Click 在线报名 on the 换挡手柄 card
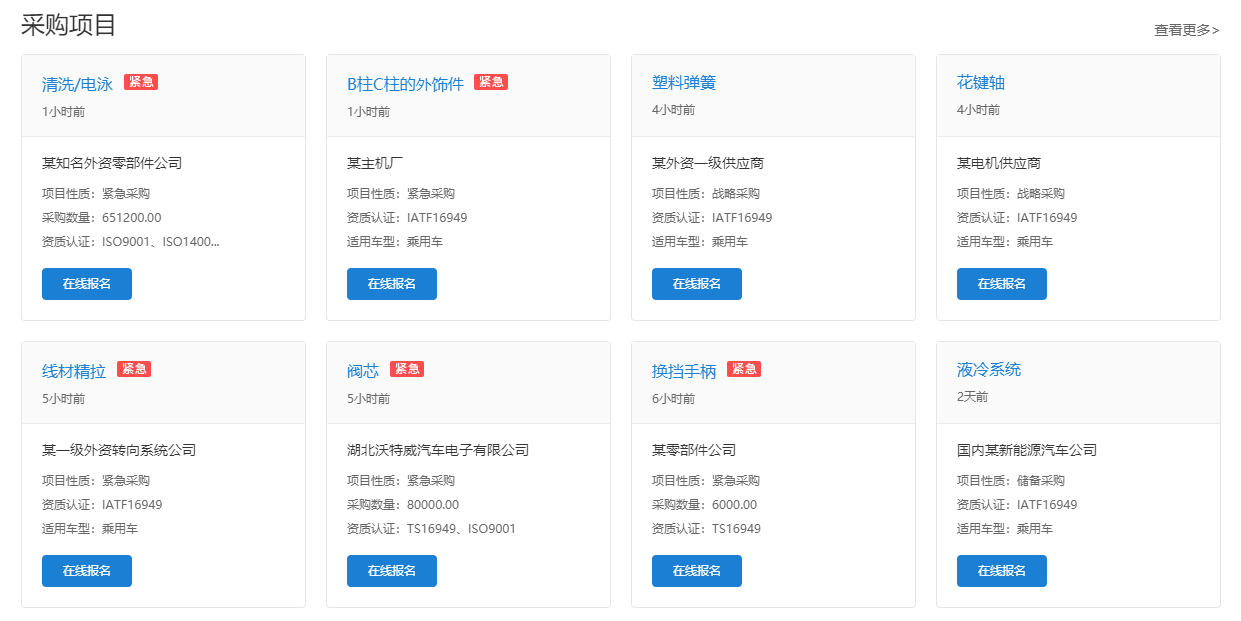1241x621 pixels. [696, 570]
